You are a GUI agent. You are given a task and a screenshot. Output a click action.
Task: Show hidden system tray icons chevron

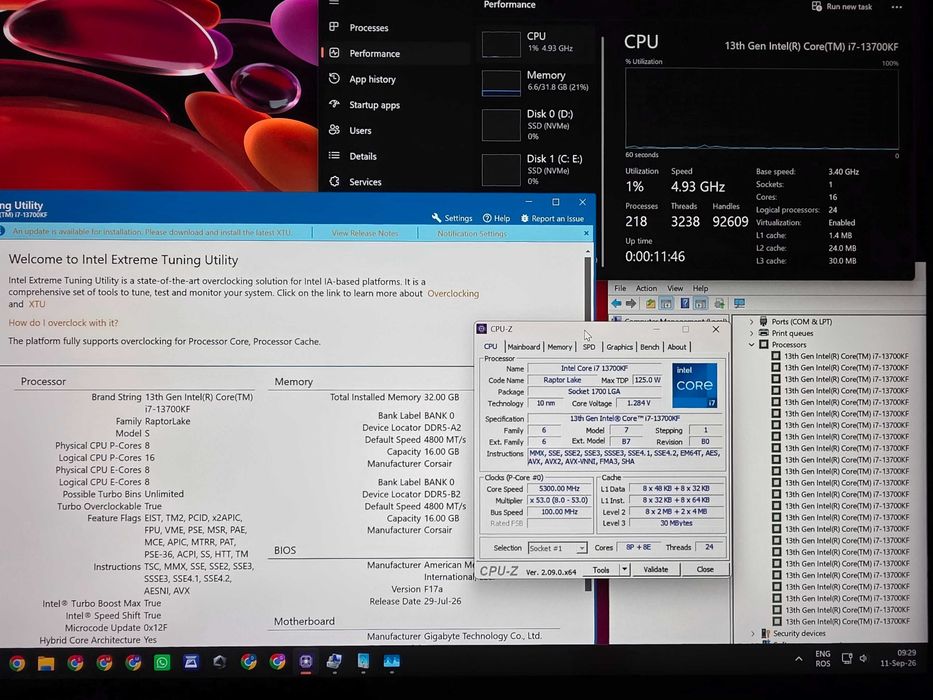799,659
